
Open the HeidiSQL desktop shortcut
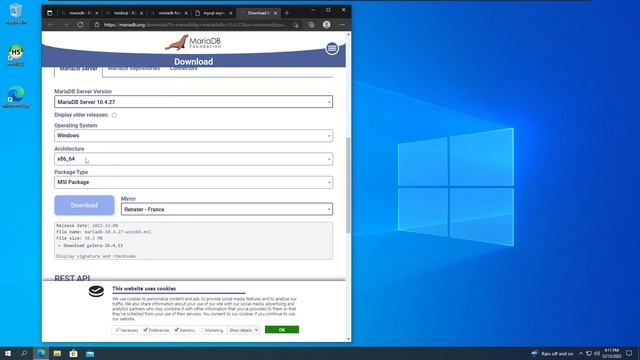tap(16, 56)
